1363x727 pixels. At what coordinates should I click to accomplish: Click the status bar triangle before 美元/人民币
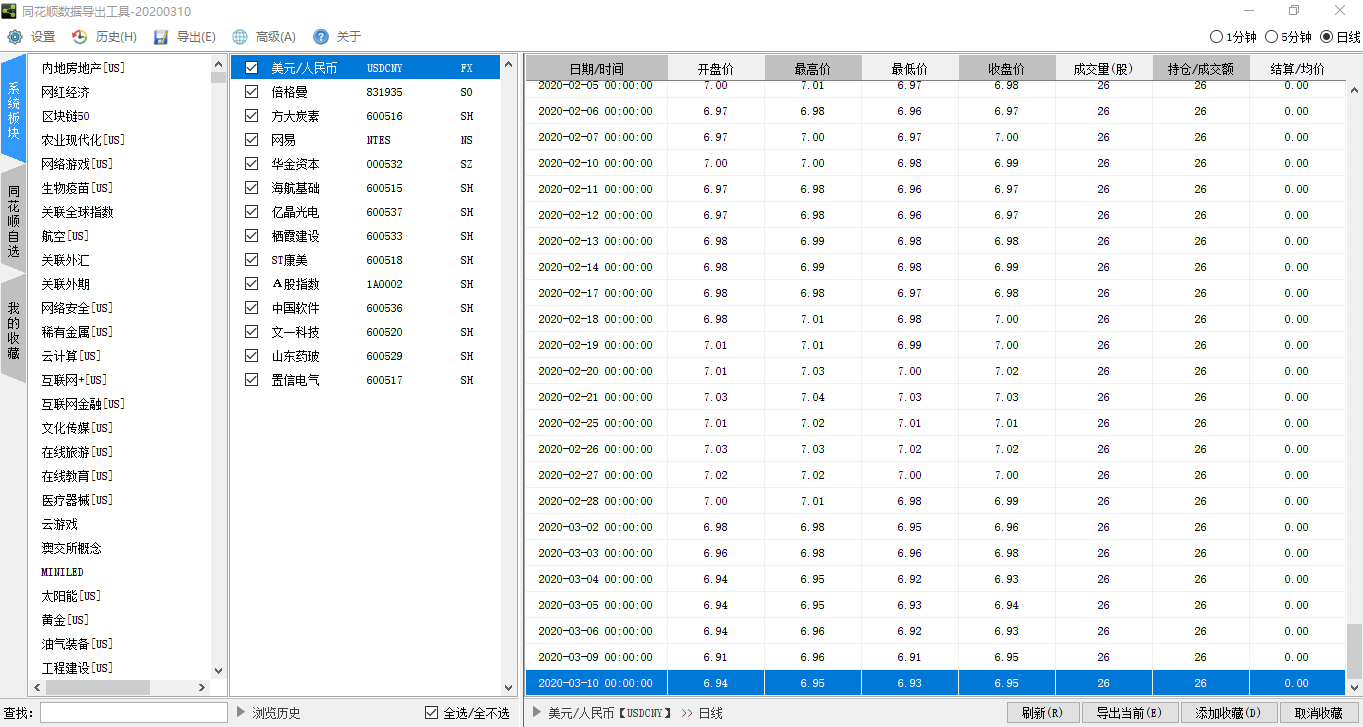(x=537, y=712)
